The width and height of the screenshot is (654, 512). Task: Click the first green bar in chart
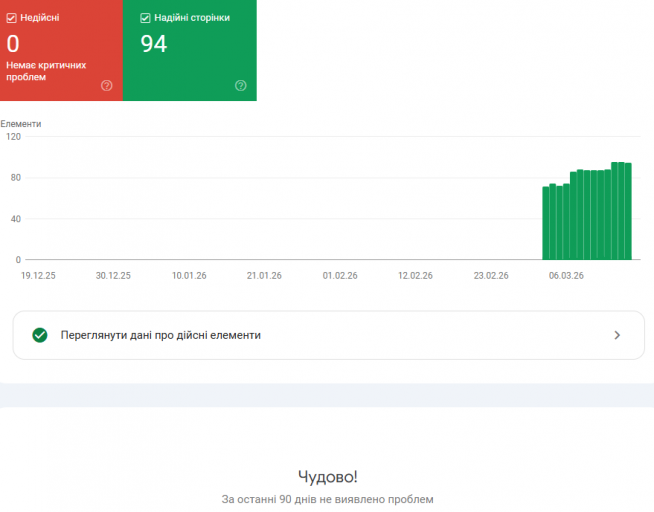546,223
